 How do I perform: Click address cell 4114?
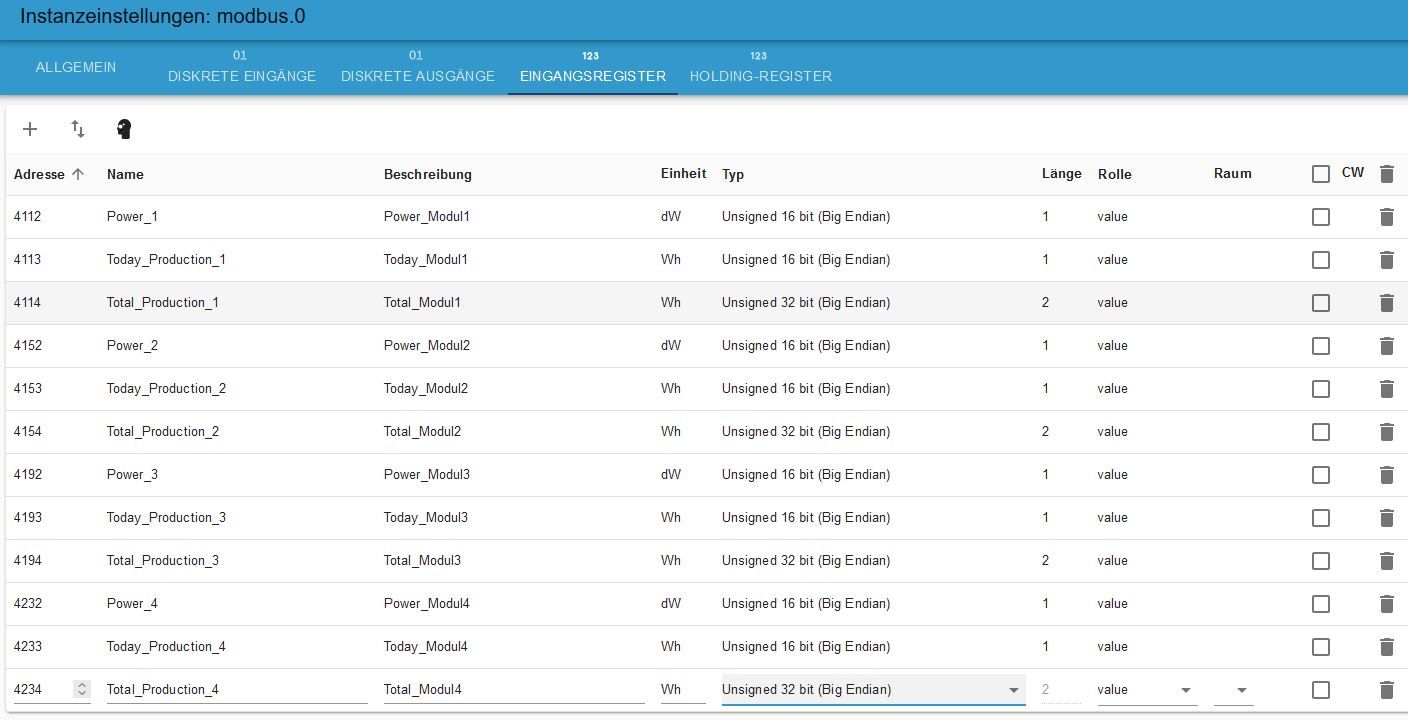(27, 303)
